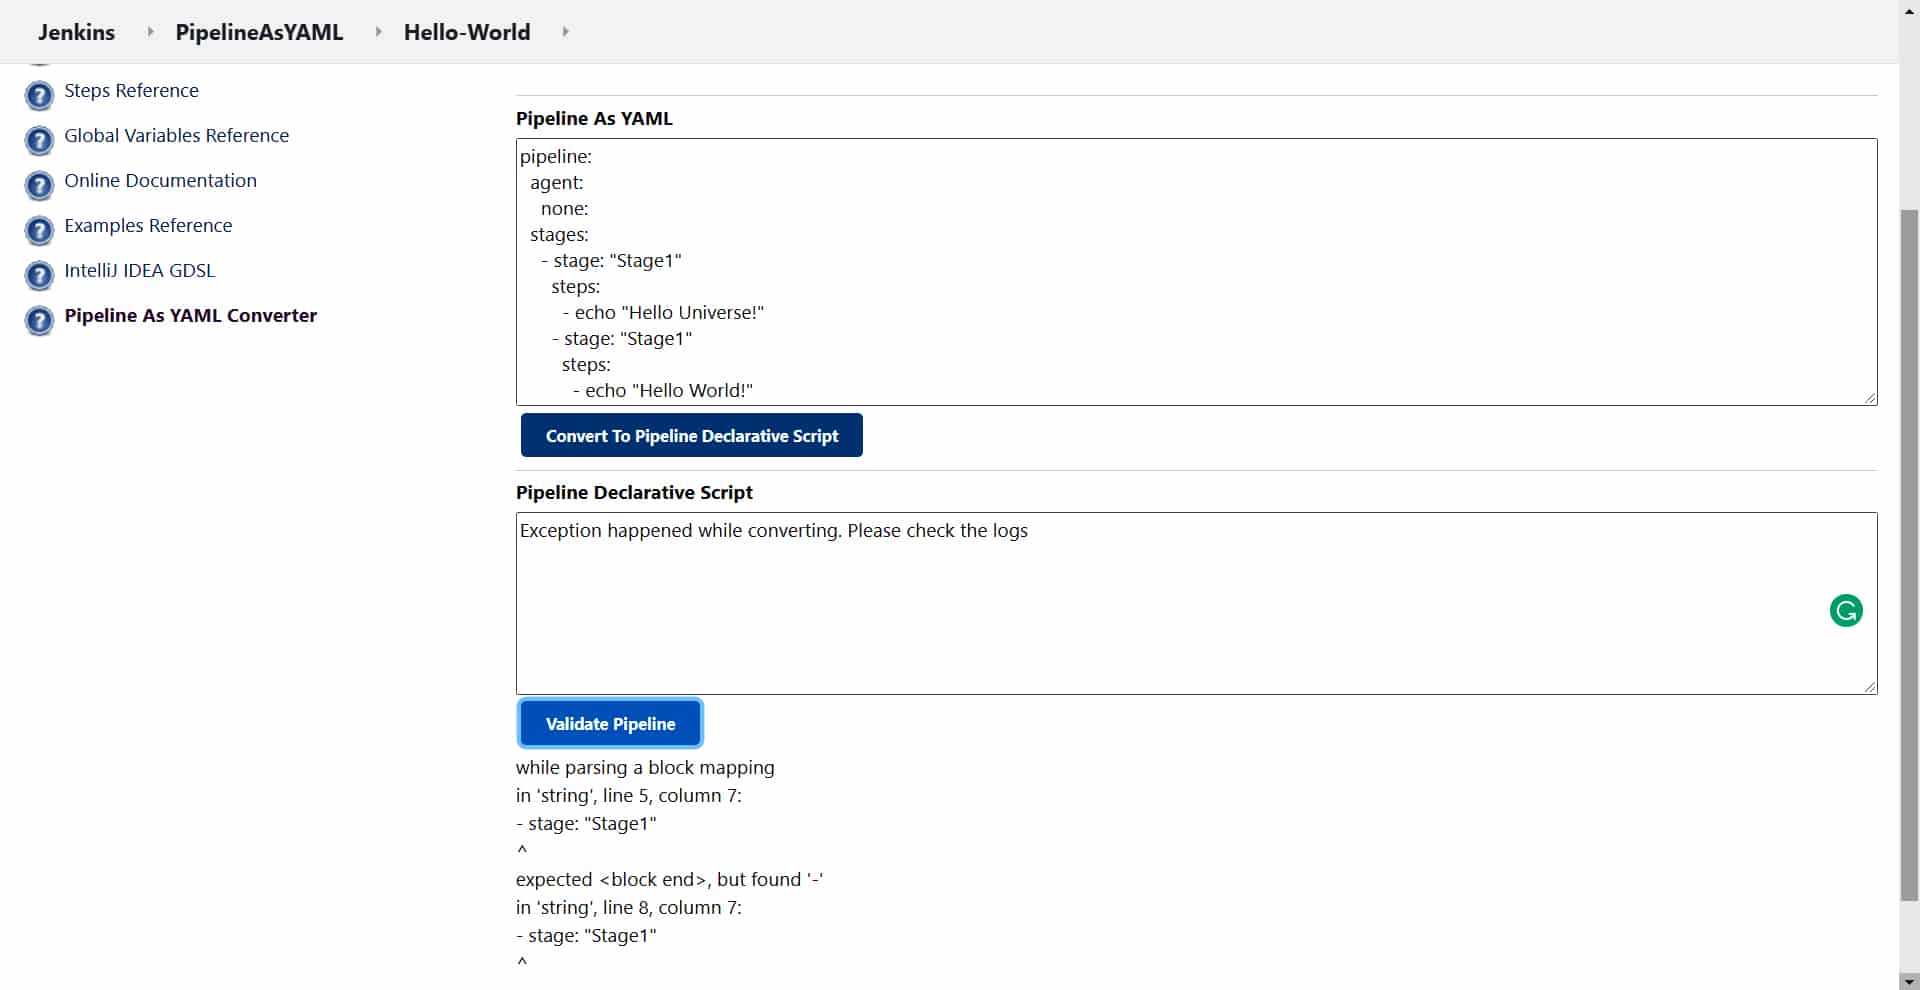
Task: Click the question-mark icon for Online Documentation
Action: click(x=39, y=186)
